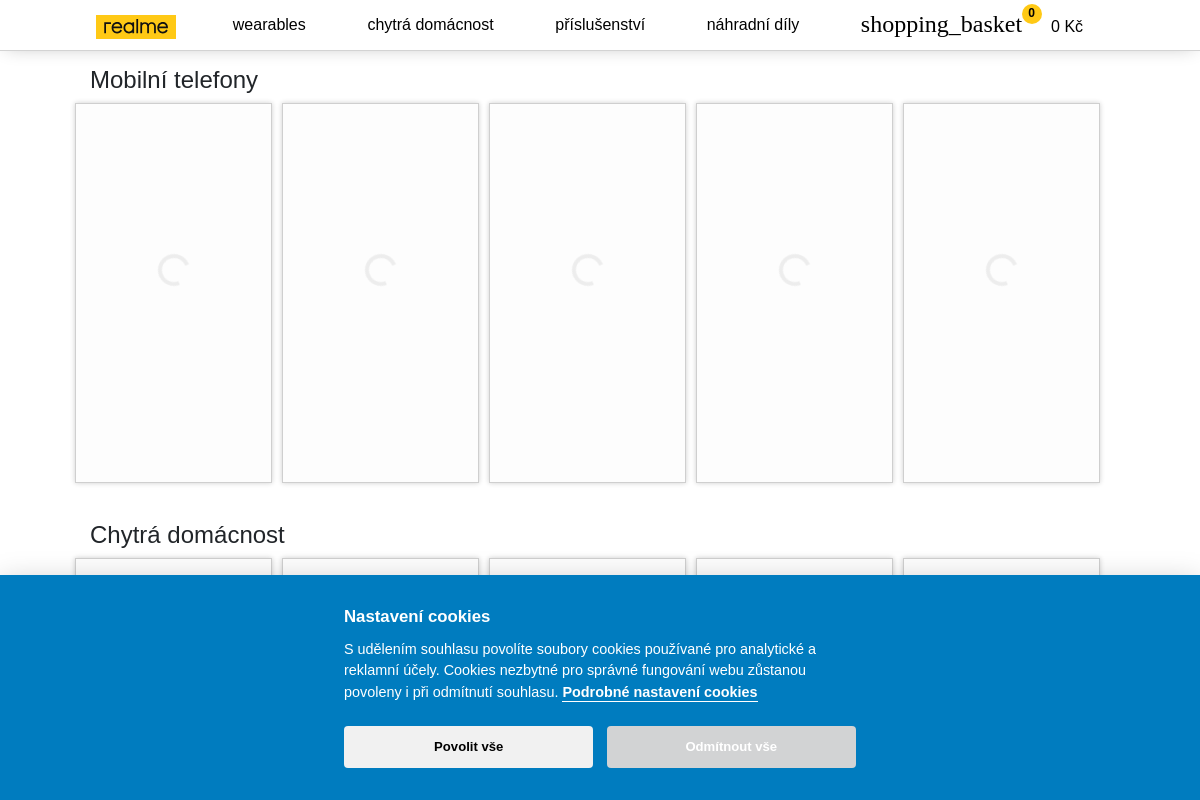Select first Mobilní telefony product card
Screen dimensions: 1200x800
point(173,293)
